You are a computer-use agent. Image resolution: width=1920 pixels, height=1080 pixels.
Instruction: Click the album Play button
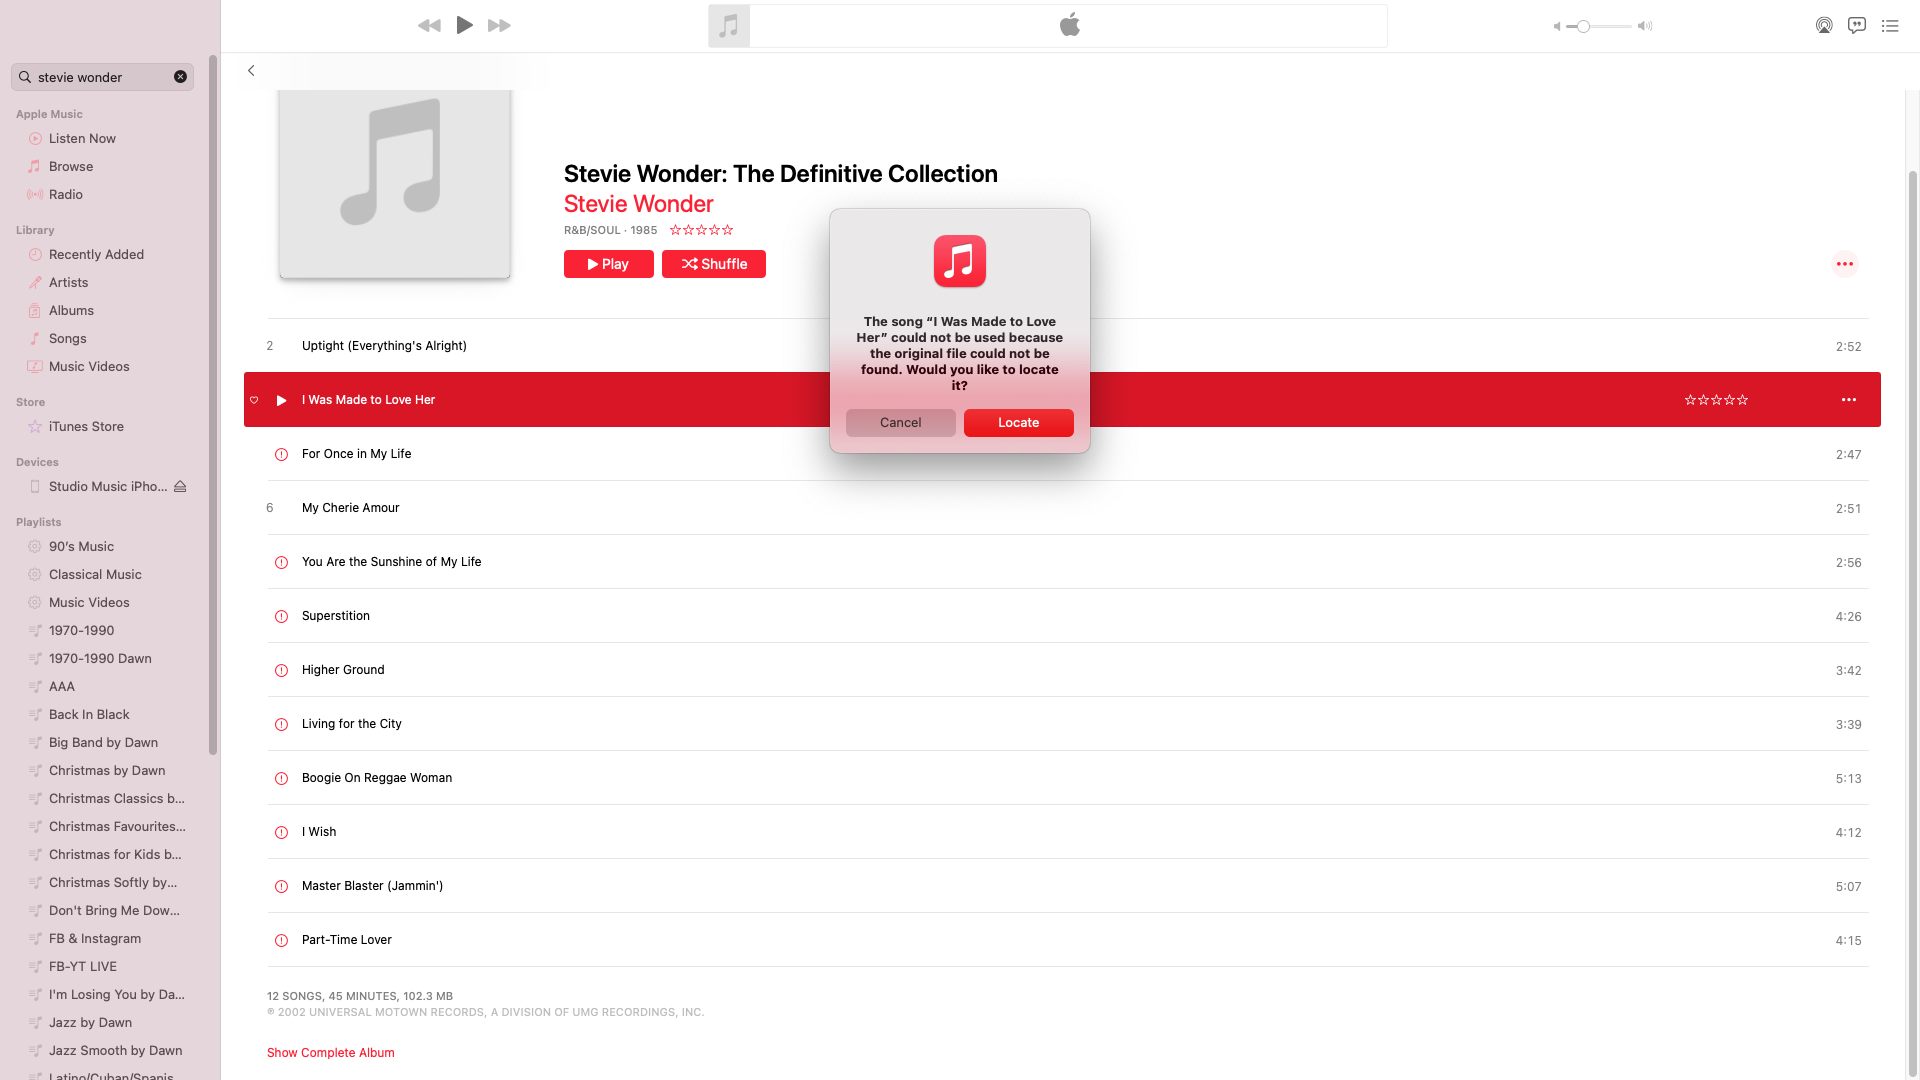tap(608, 264)
